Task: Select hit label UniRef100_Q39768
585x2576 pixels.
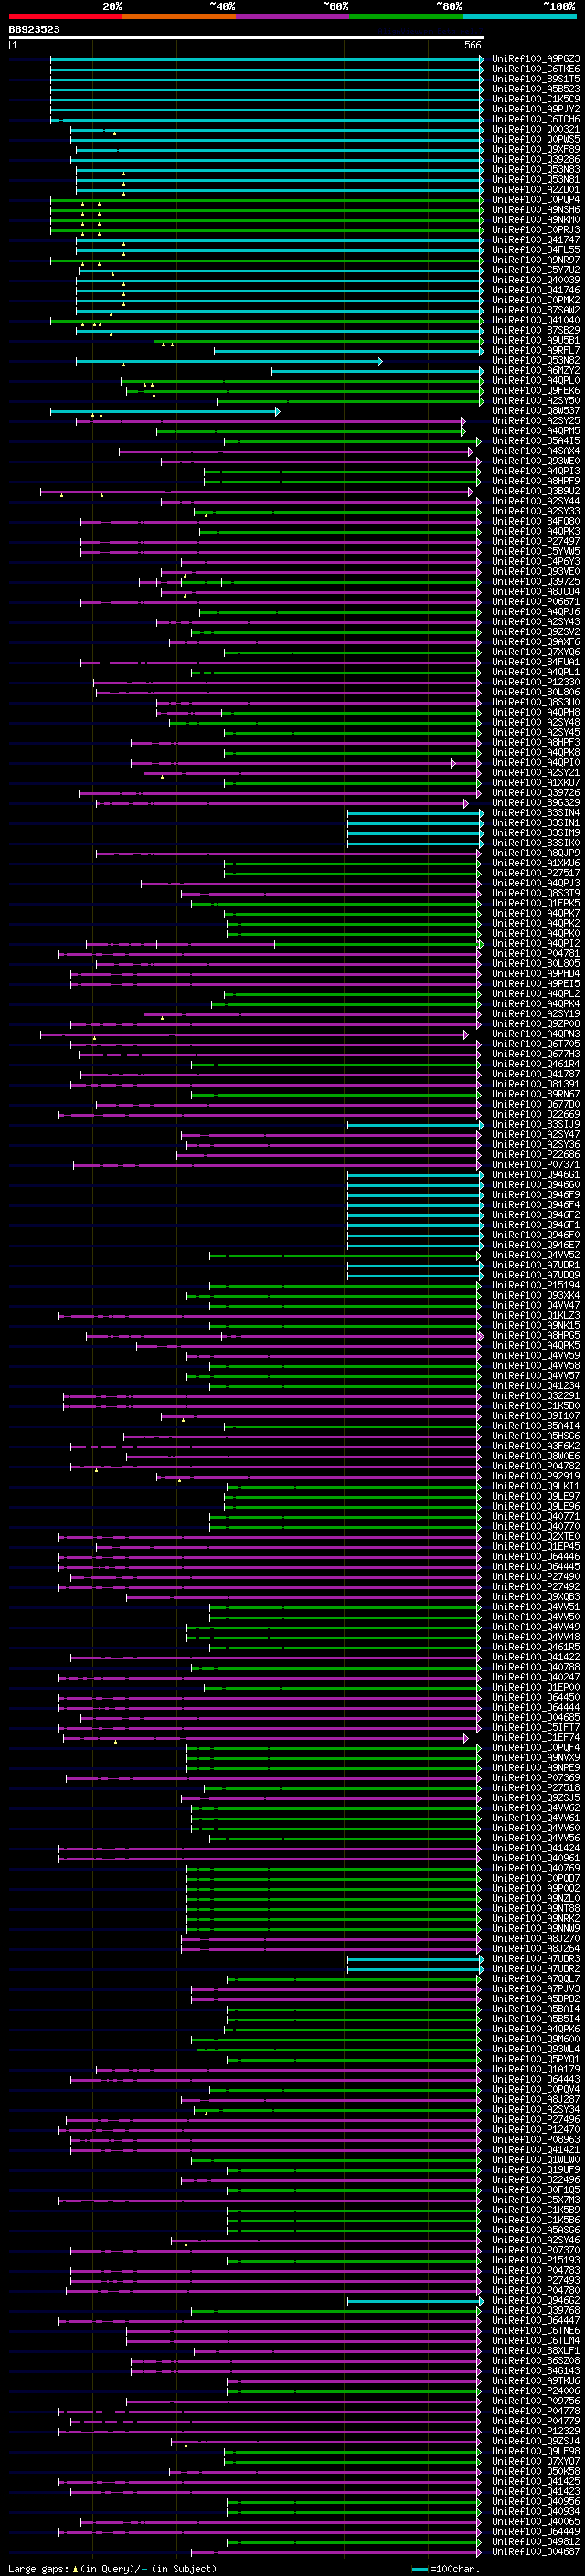Action: click(x=536, y=2311)
